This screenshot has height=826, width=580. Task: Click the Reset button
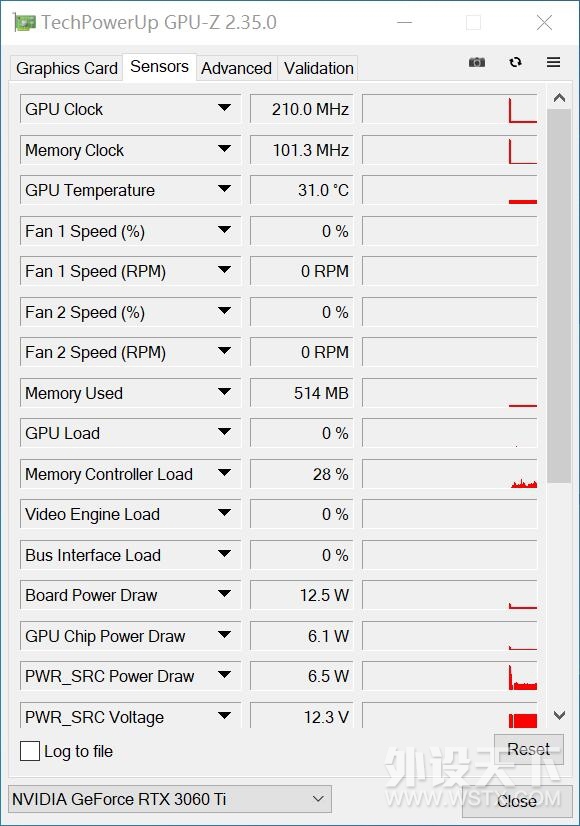[528, 749]
